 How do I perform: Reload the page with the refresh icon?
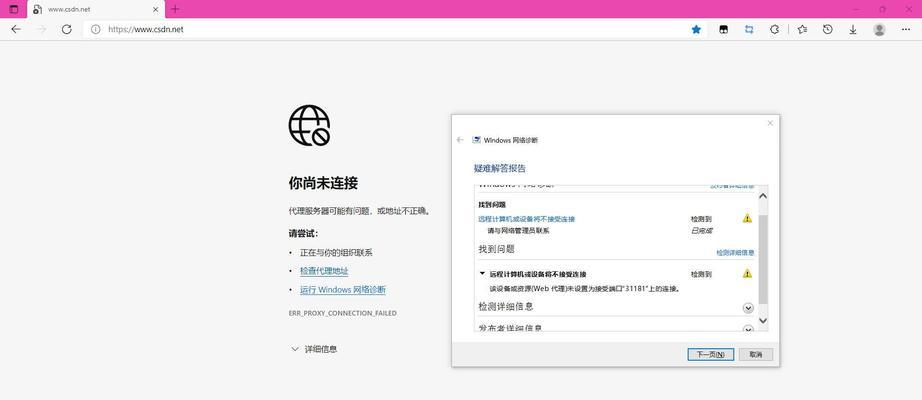(66, 29)
